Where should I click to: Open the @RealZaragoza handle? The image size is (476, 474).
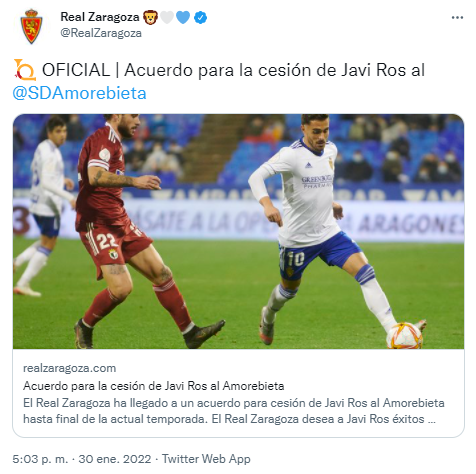coord(101,33)
